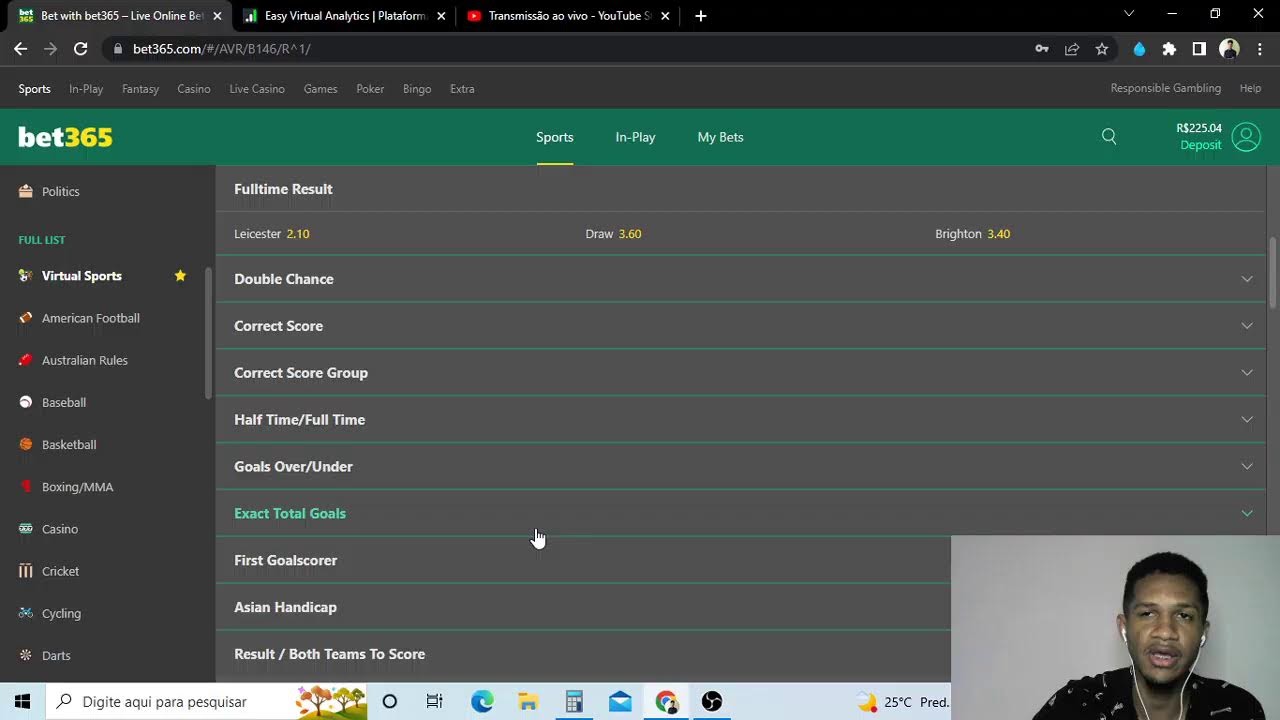Click the Boxing/MMA glove icon
Image resolution: width=1280 pixels, height=720 pixels.
click(x=26, y=487)
